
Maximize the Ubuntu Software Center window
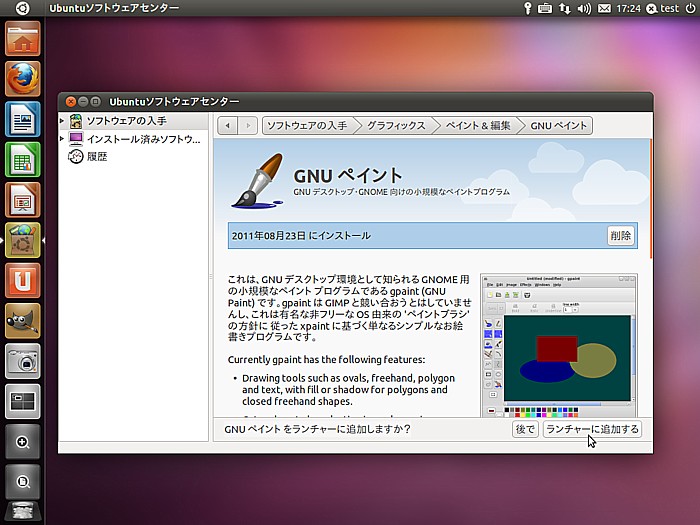click(x=95, y=101)
